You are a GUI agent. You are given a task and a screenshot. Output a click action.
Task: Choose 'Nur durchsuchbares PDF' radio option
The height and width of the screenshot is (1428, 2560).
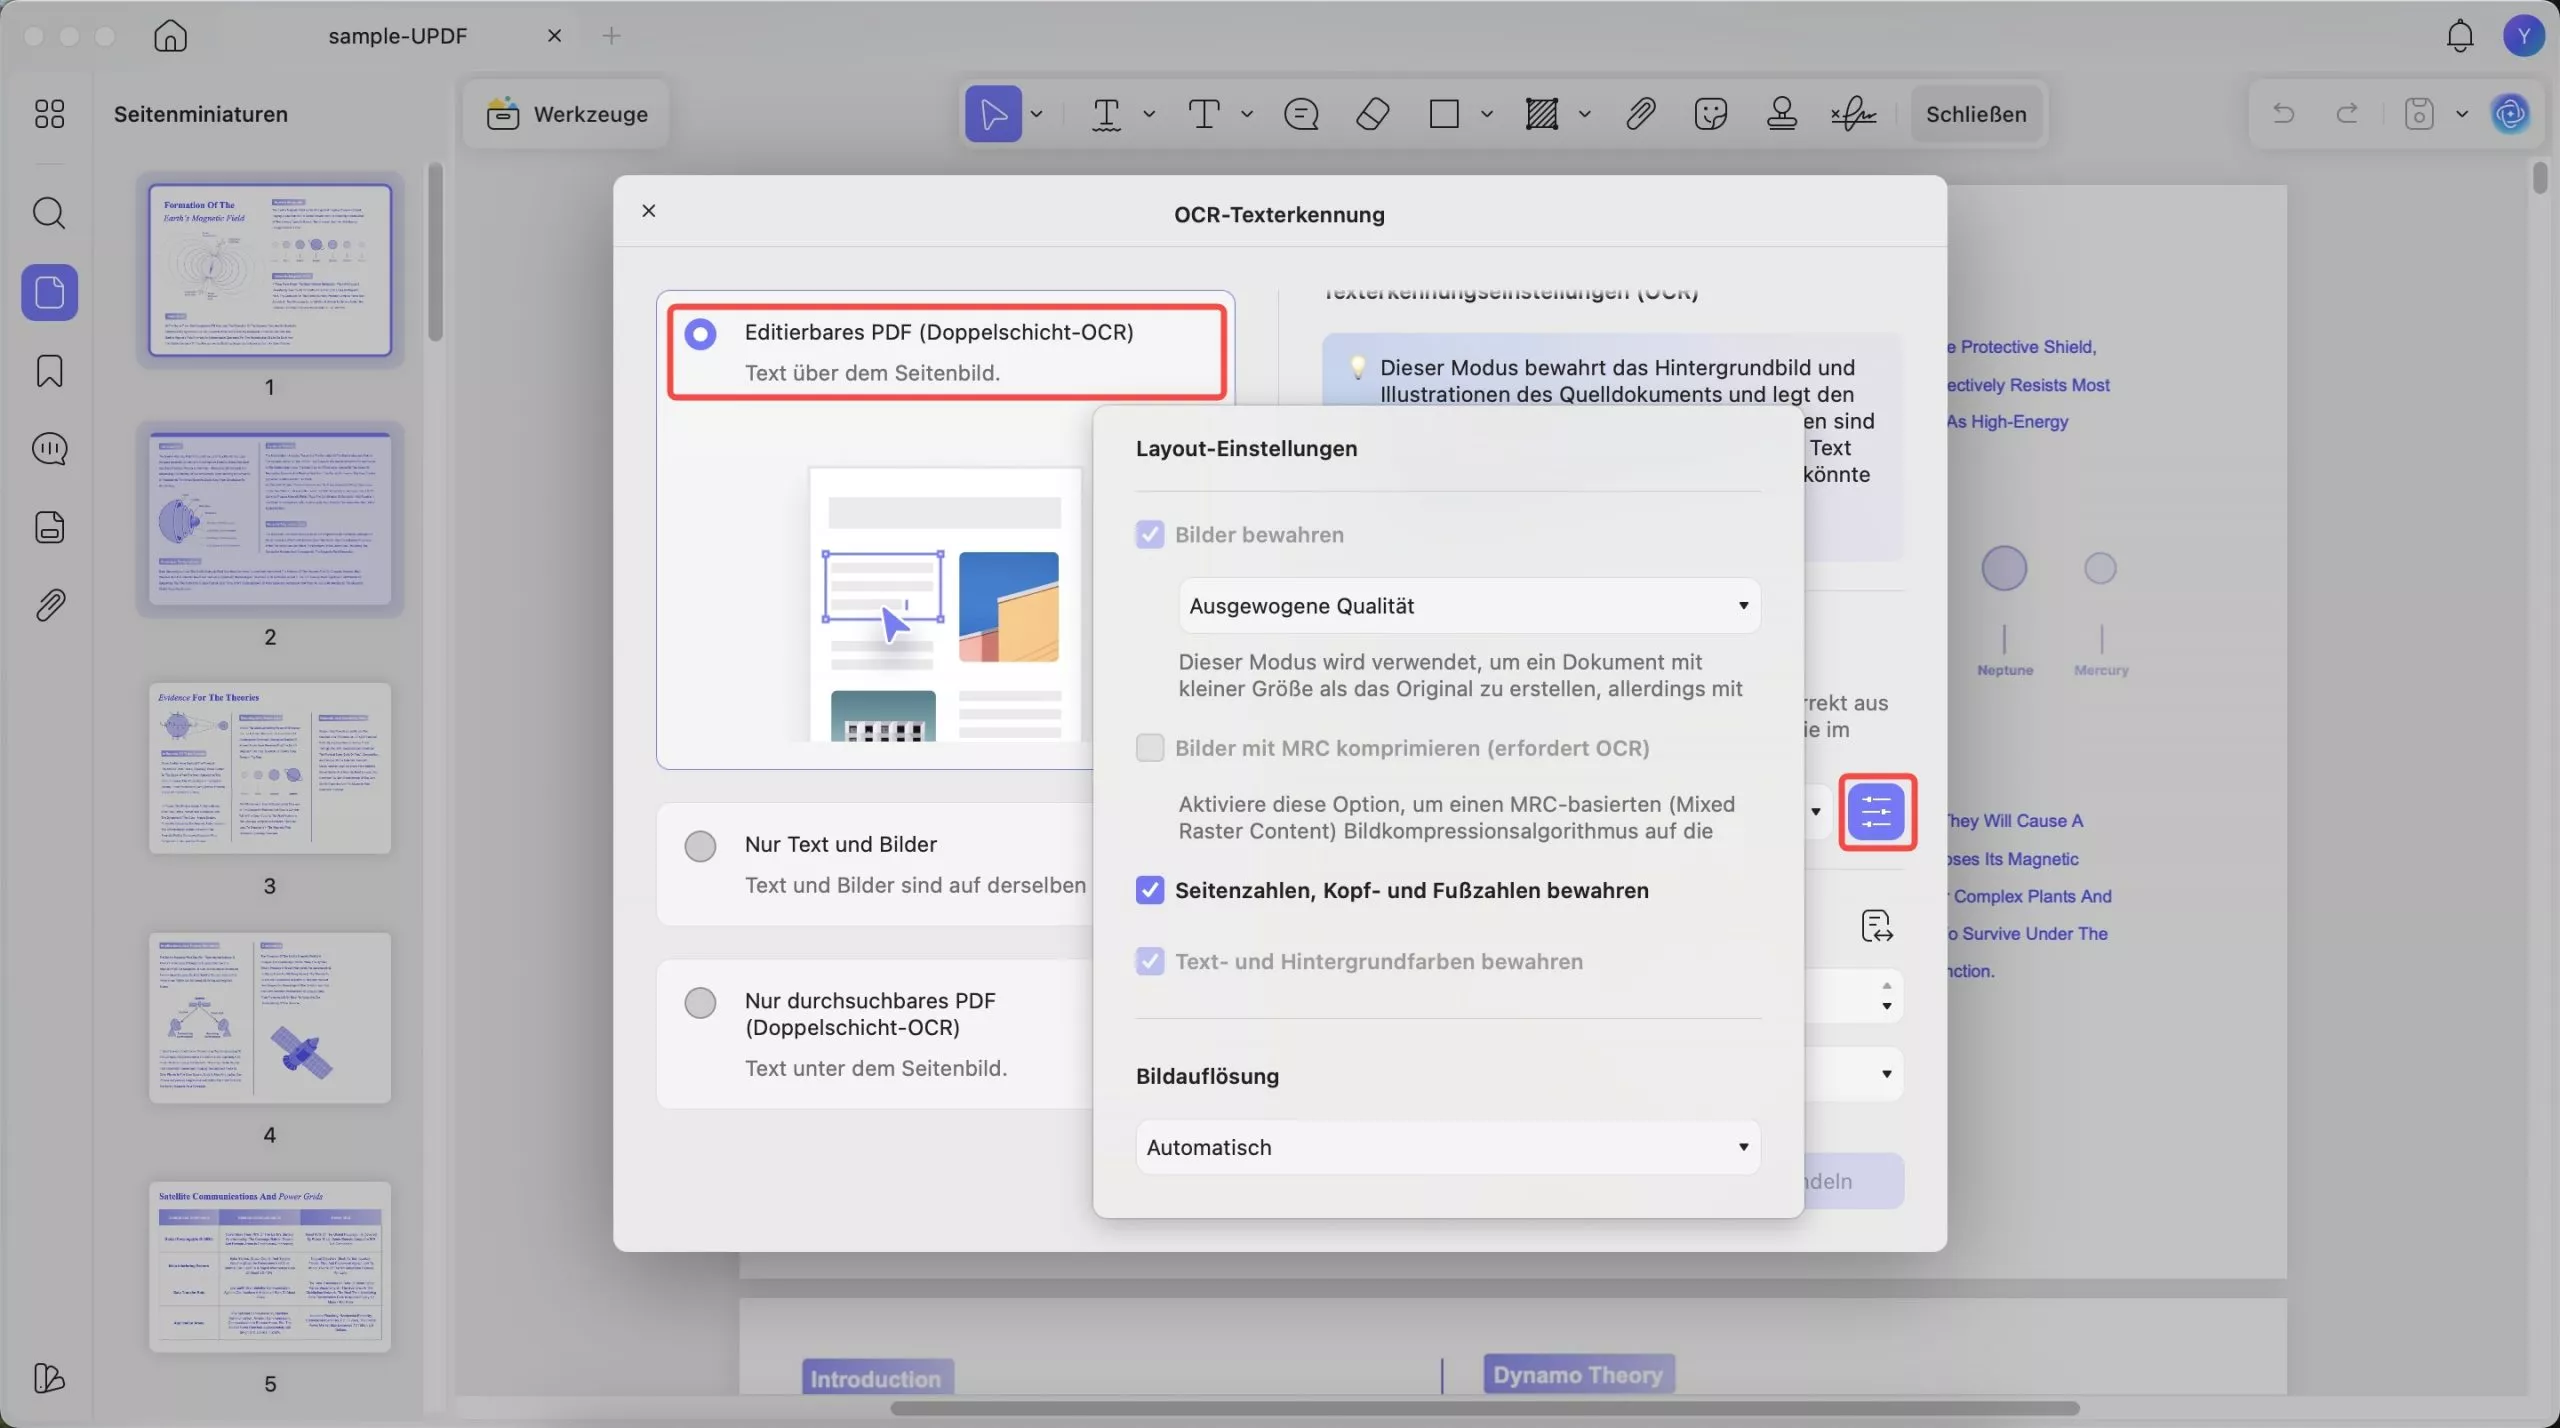(x=700, y=1002)
